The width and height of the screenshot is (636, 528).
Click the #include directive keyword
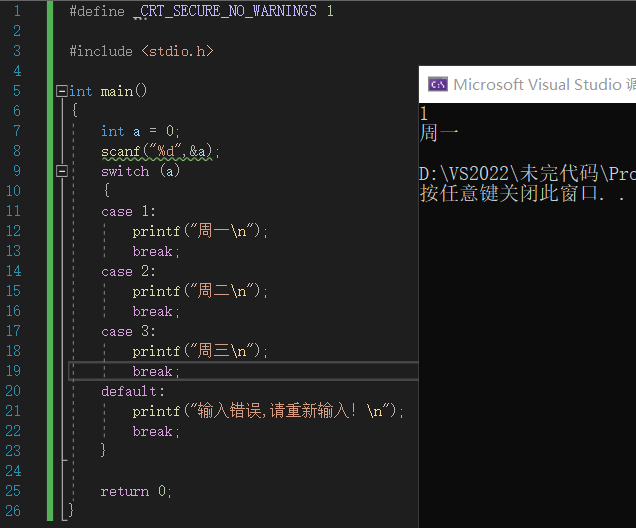click(x=101, y=51)
